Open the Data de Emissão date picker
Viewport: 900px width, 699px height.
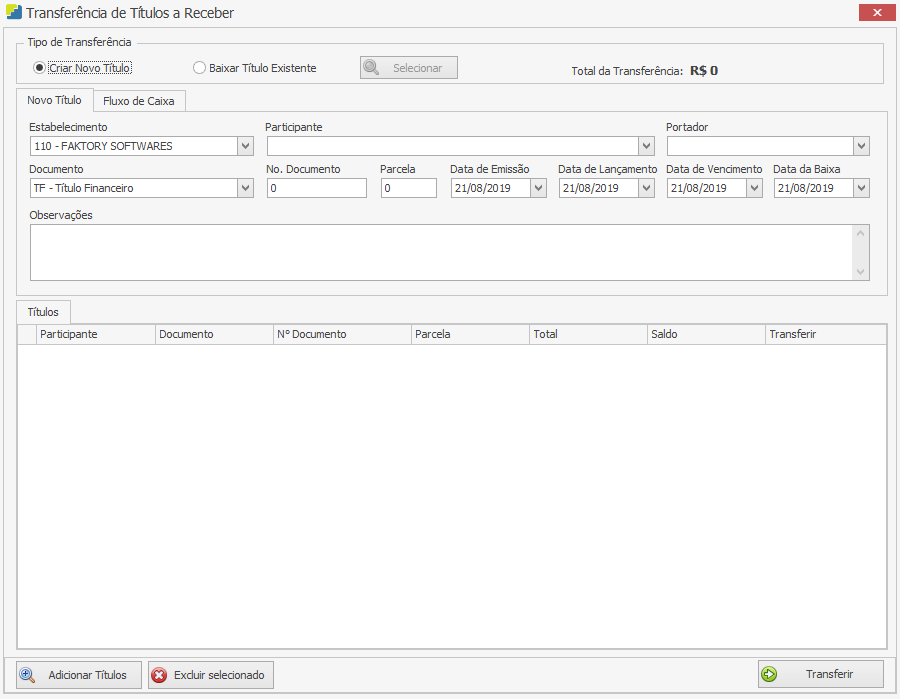[x=538, y=188]
